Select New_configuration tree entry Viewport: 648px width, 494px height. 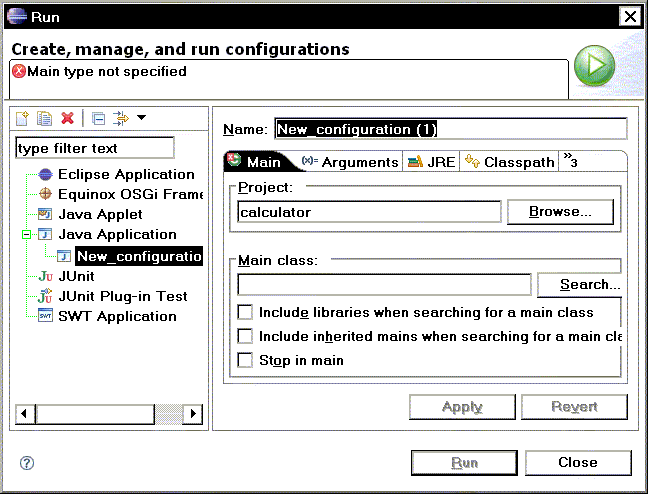139,256
